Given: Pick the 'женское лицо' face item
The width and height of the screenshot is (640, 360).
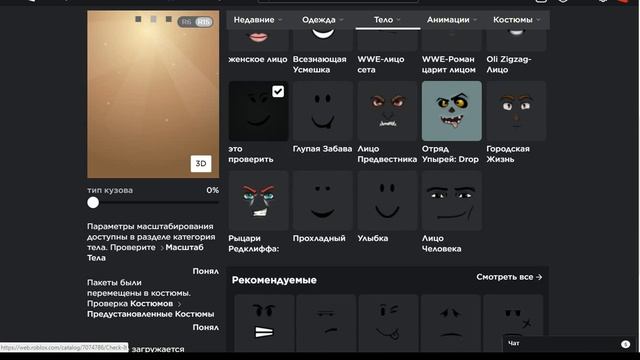Looking at the screenshot, I should [x=258, y=40].
